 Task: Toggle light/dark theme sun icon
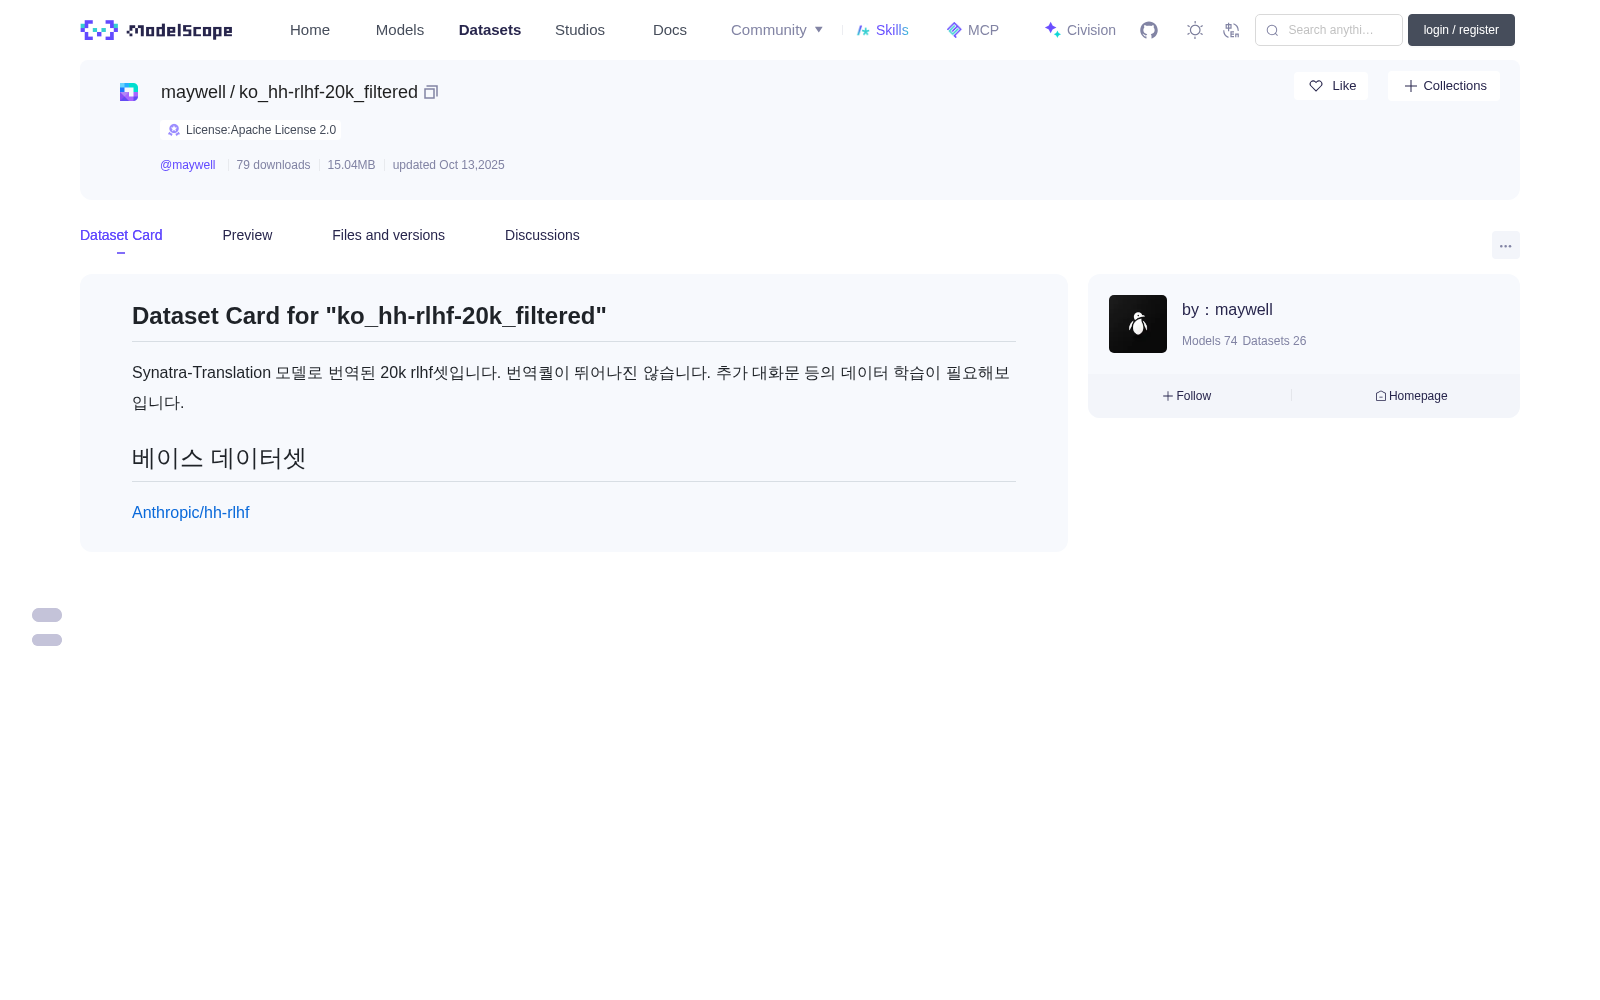[x=1195, y=30]
